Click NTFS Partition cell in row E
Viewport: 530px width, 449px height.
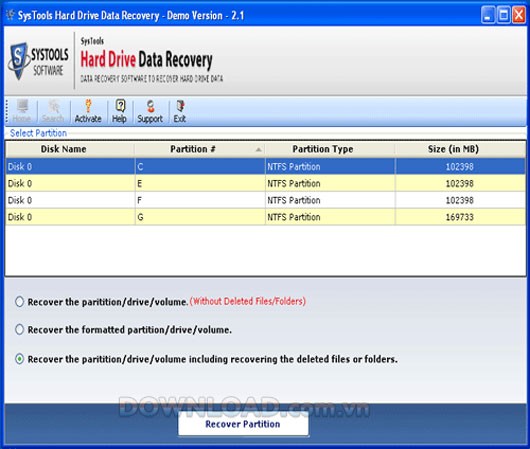pos(330,183)
